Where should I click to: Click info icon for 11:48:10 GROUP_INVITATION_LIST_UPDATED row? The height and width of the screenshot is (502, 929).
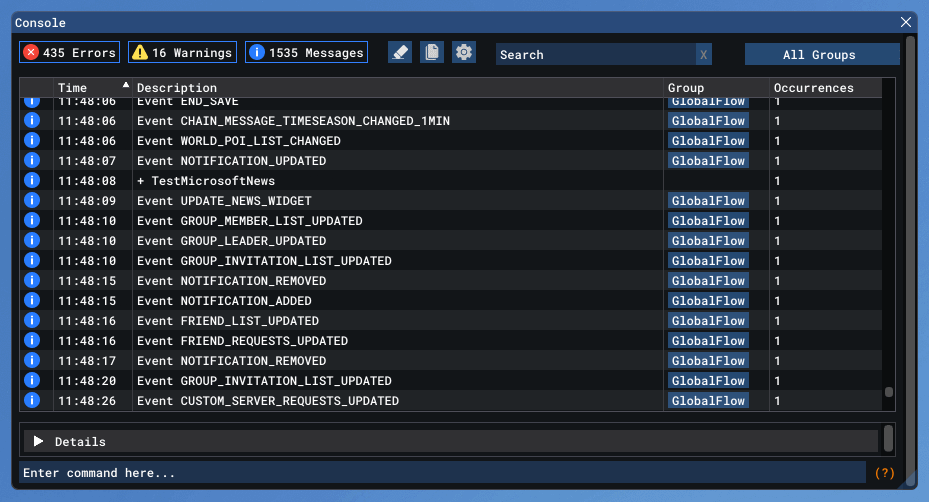32,260
